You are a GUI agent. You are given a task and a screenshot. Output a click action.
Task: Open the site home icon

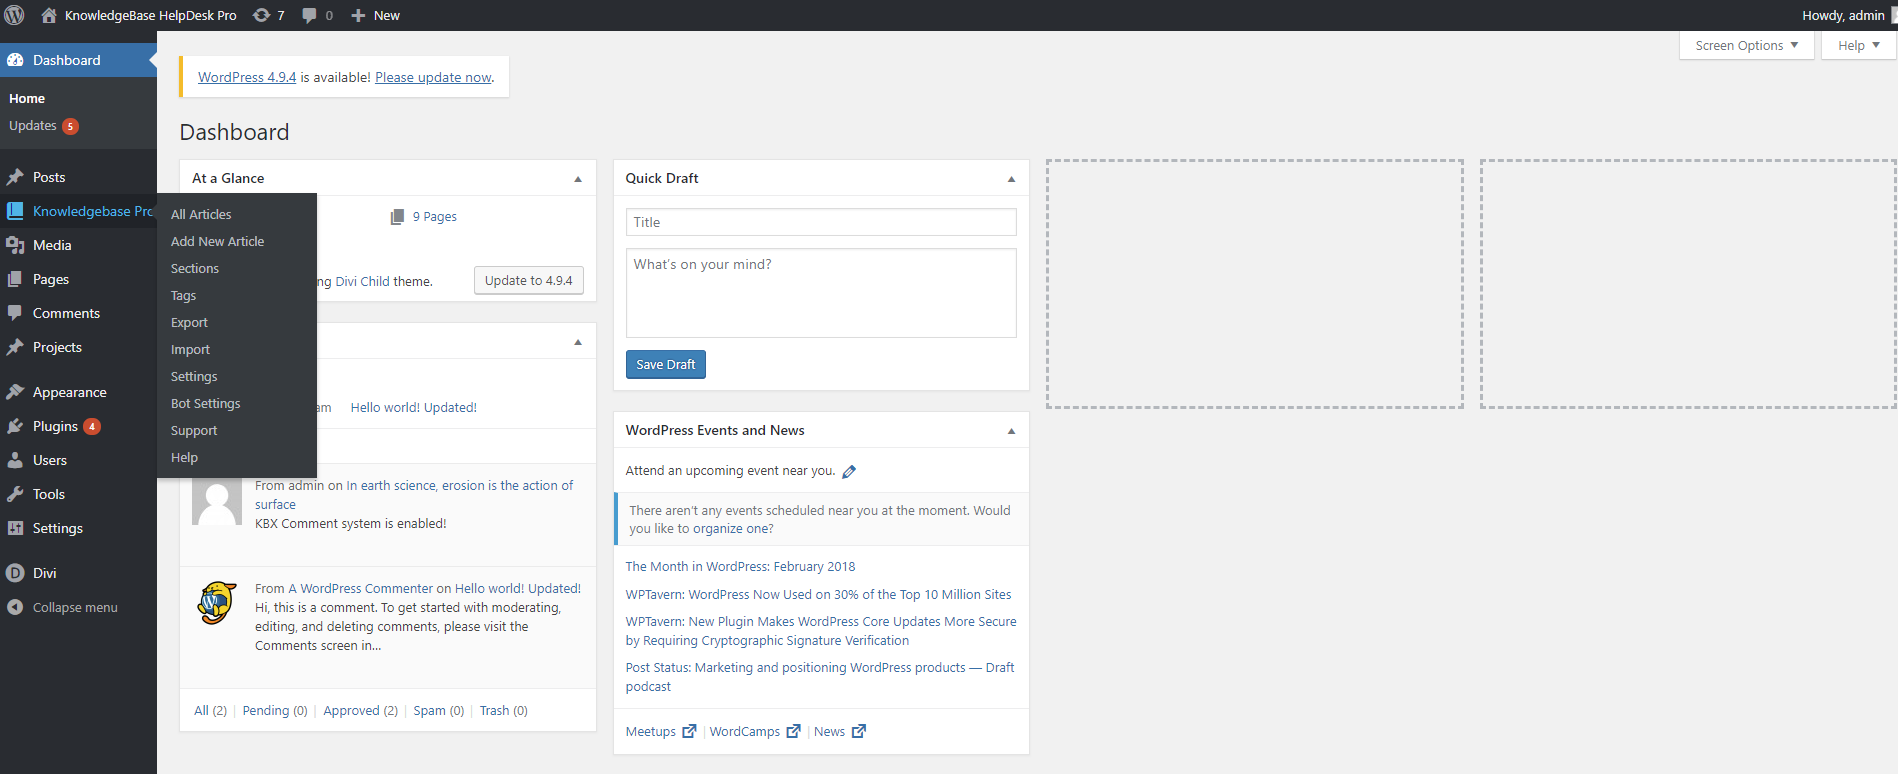(49, 15)
